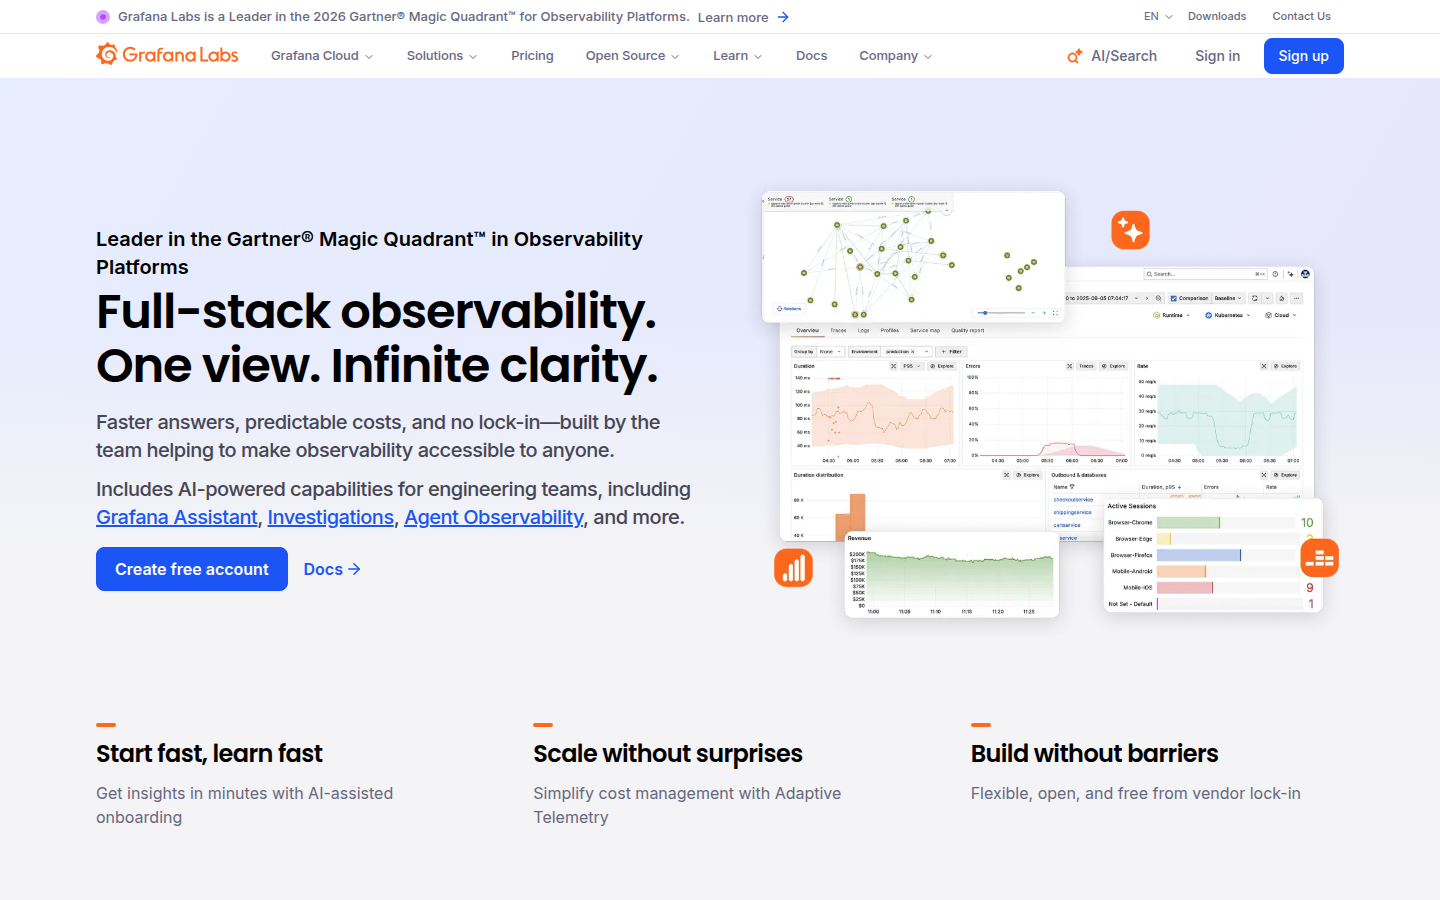Click the fire icon in dashboard toolbar

(x=1282, y=298)
